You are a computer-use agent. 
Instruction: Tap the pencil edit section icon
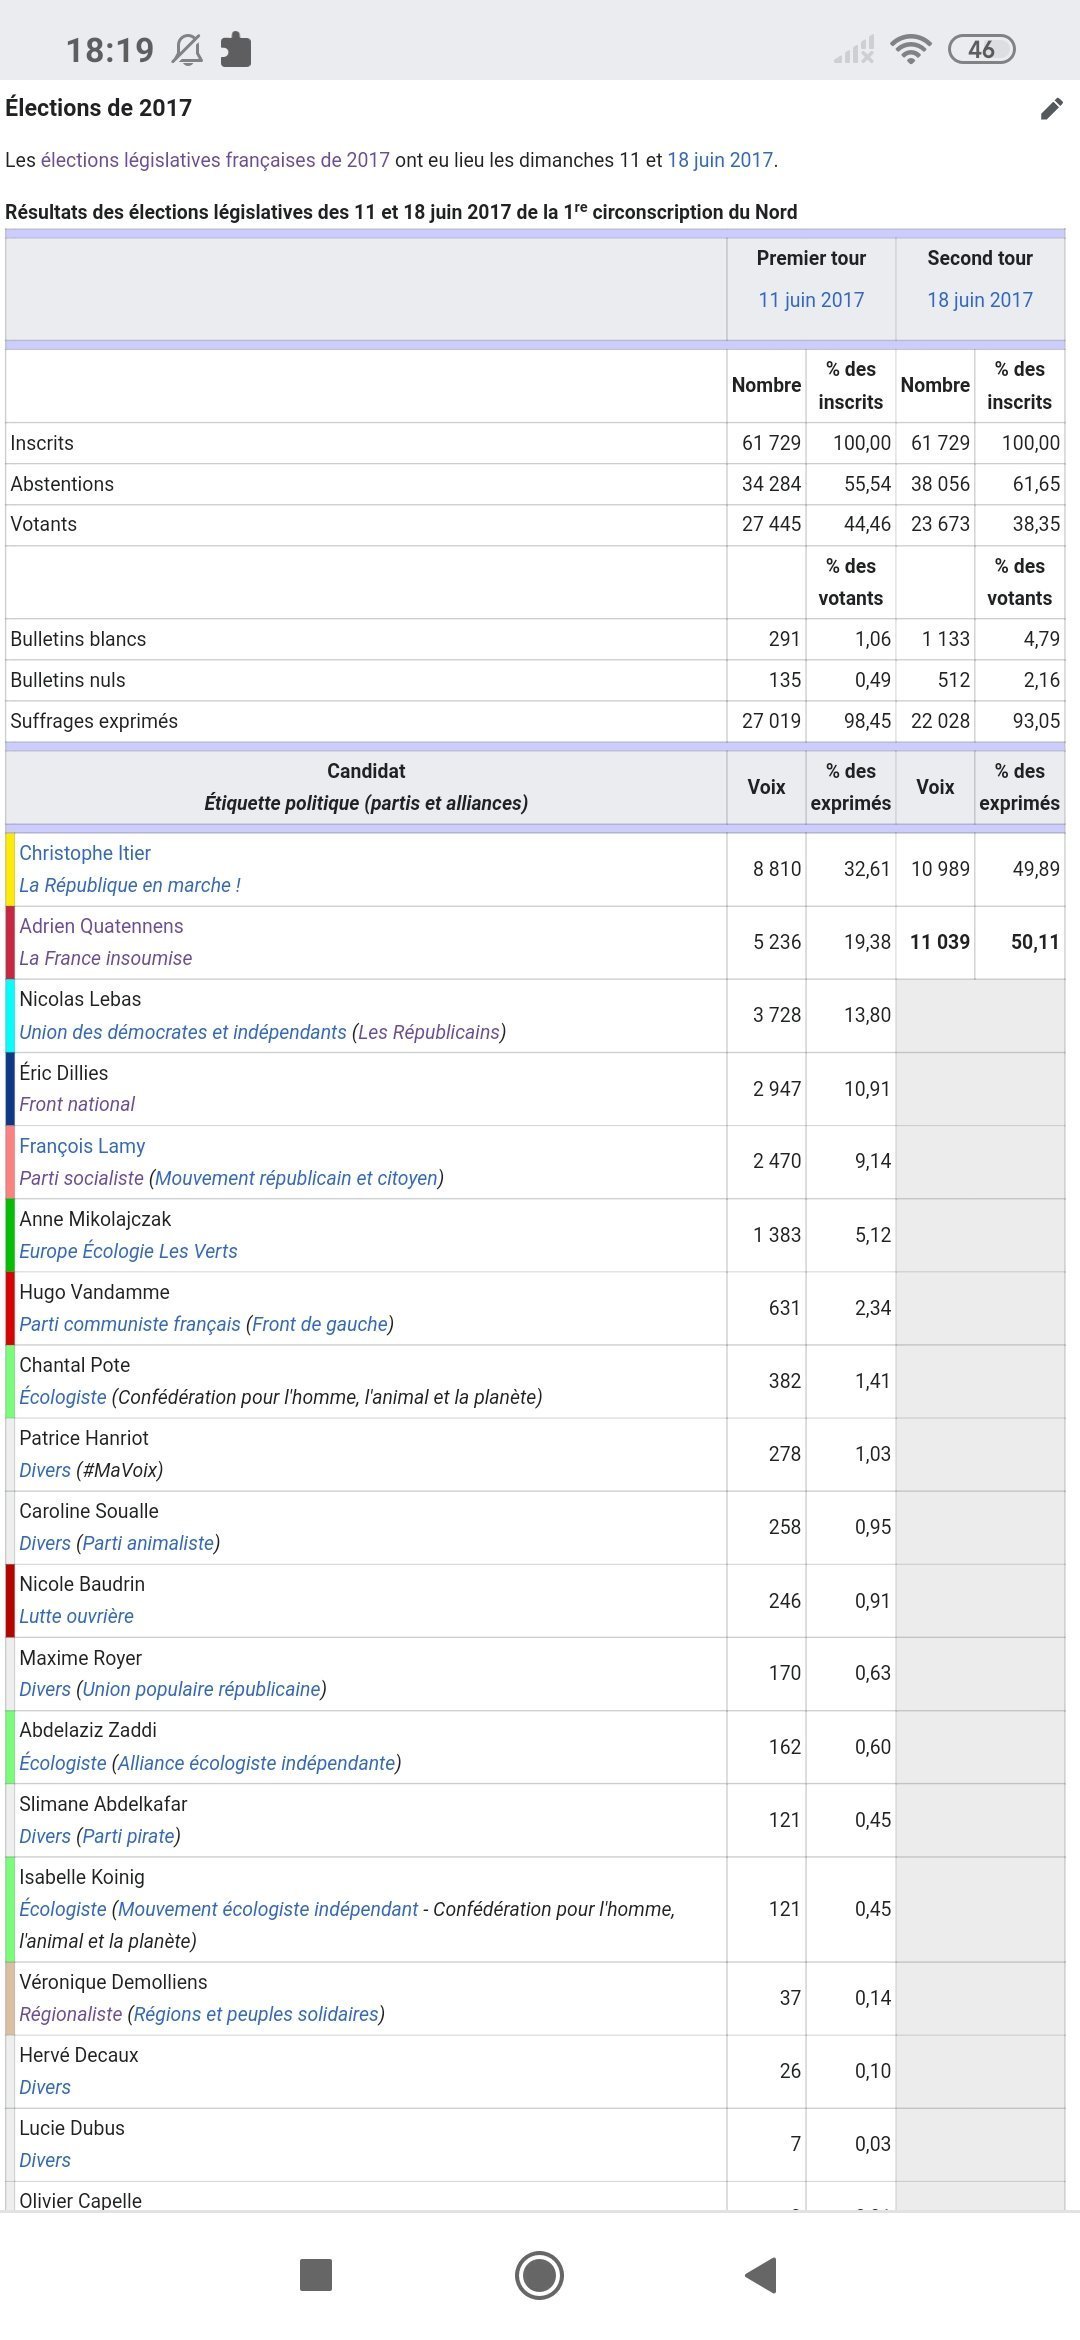(1051, 109)
